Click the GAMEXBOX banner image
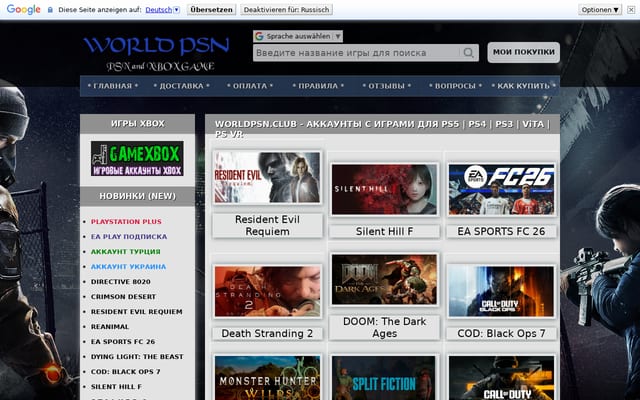This screenshot has height=400, width=640. coord(137,159)
